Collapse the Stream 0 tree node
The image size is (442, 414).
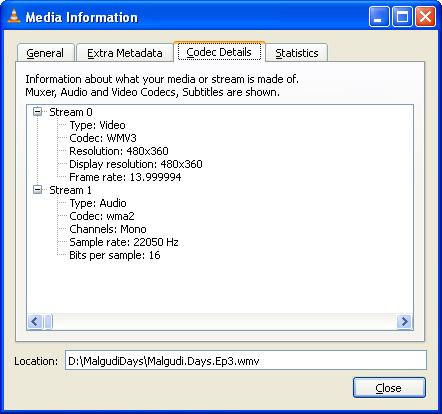(38, 112)
